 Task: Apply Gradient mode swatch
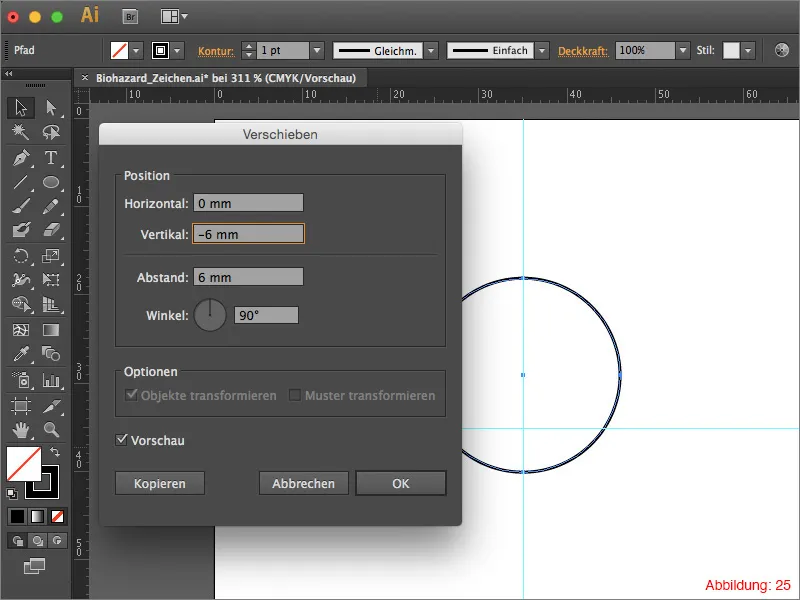click(x=37, y=517)
